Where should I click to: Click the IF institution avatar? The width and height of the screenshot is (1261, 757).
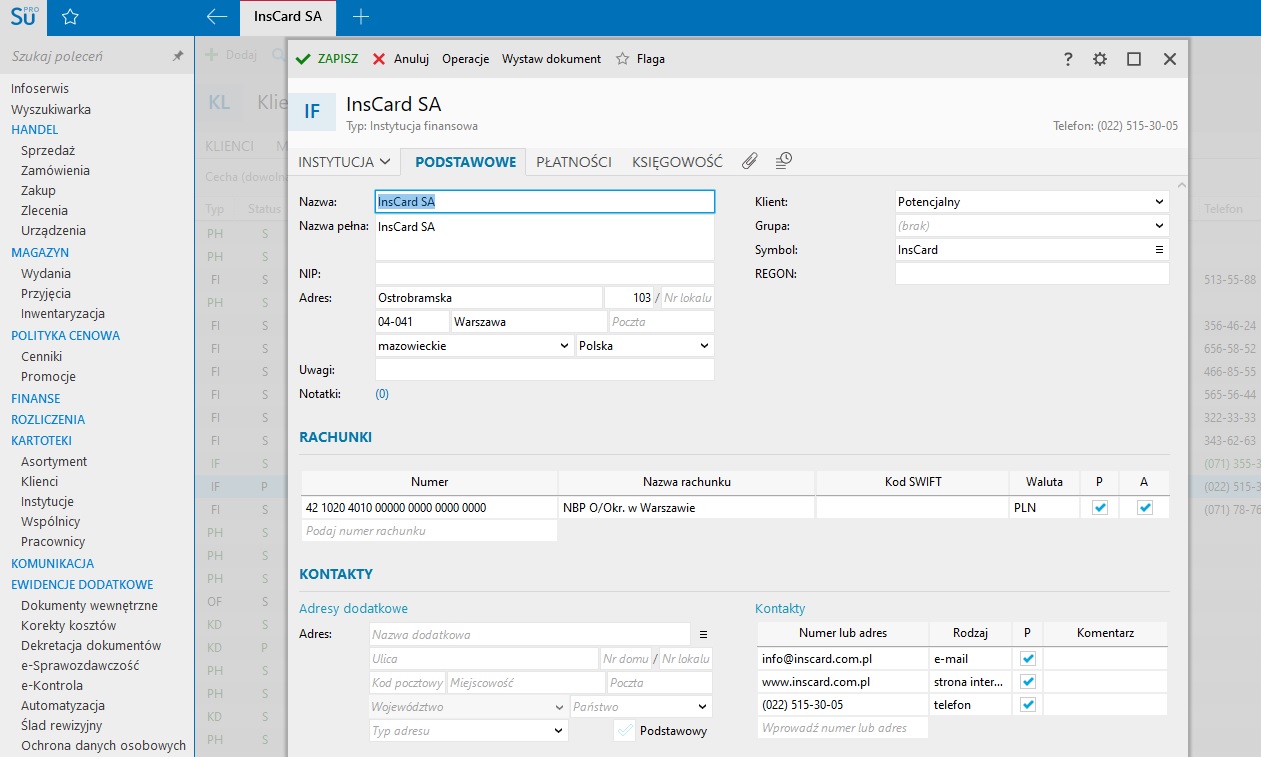pos(312,112)
